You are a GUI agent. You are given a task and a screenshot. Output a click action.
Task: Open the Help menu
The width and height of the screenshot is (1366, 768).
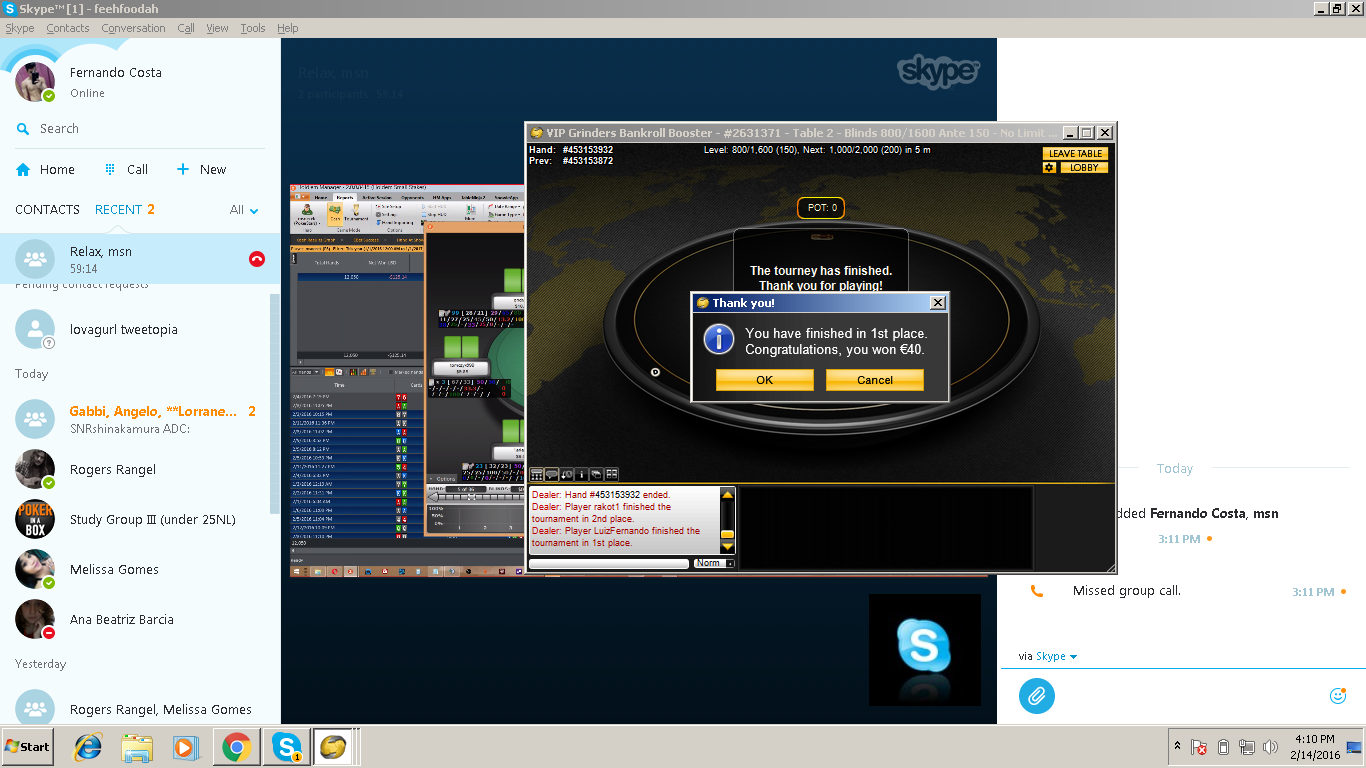(288, 28)
